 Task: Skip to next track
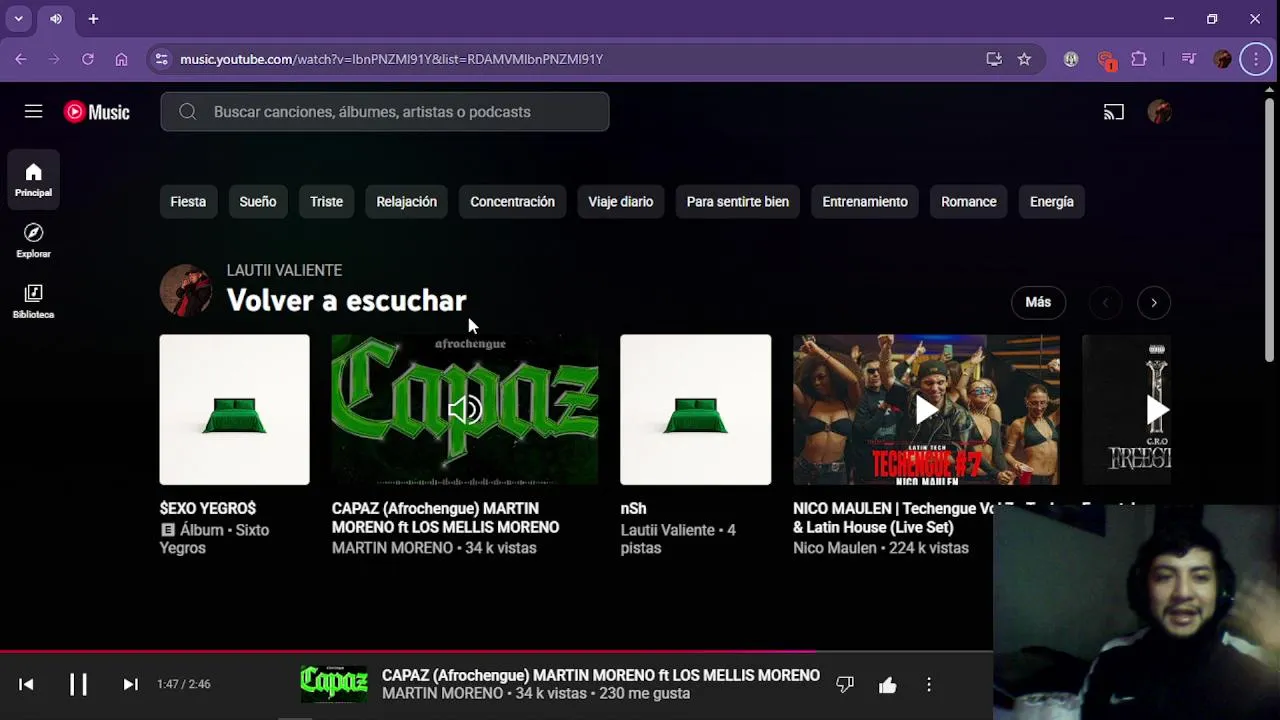click(x=130, y=684)
